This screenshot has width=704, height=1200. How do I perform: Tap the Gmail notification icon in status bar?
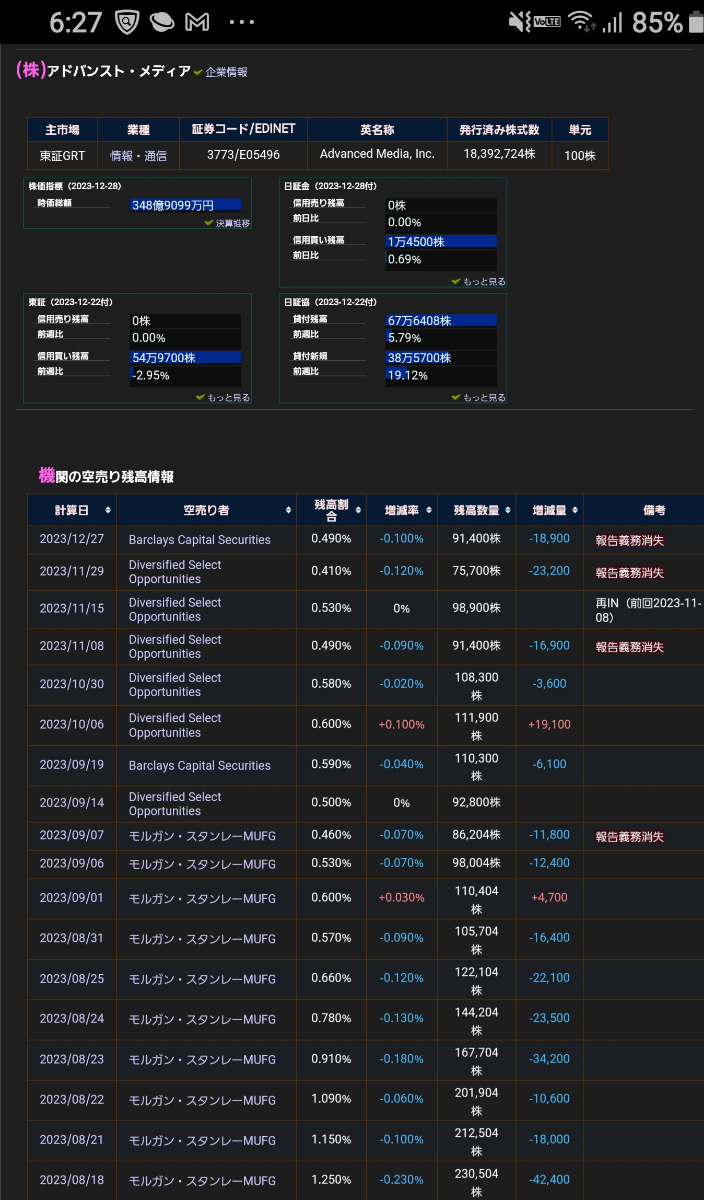click(198, 22)
